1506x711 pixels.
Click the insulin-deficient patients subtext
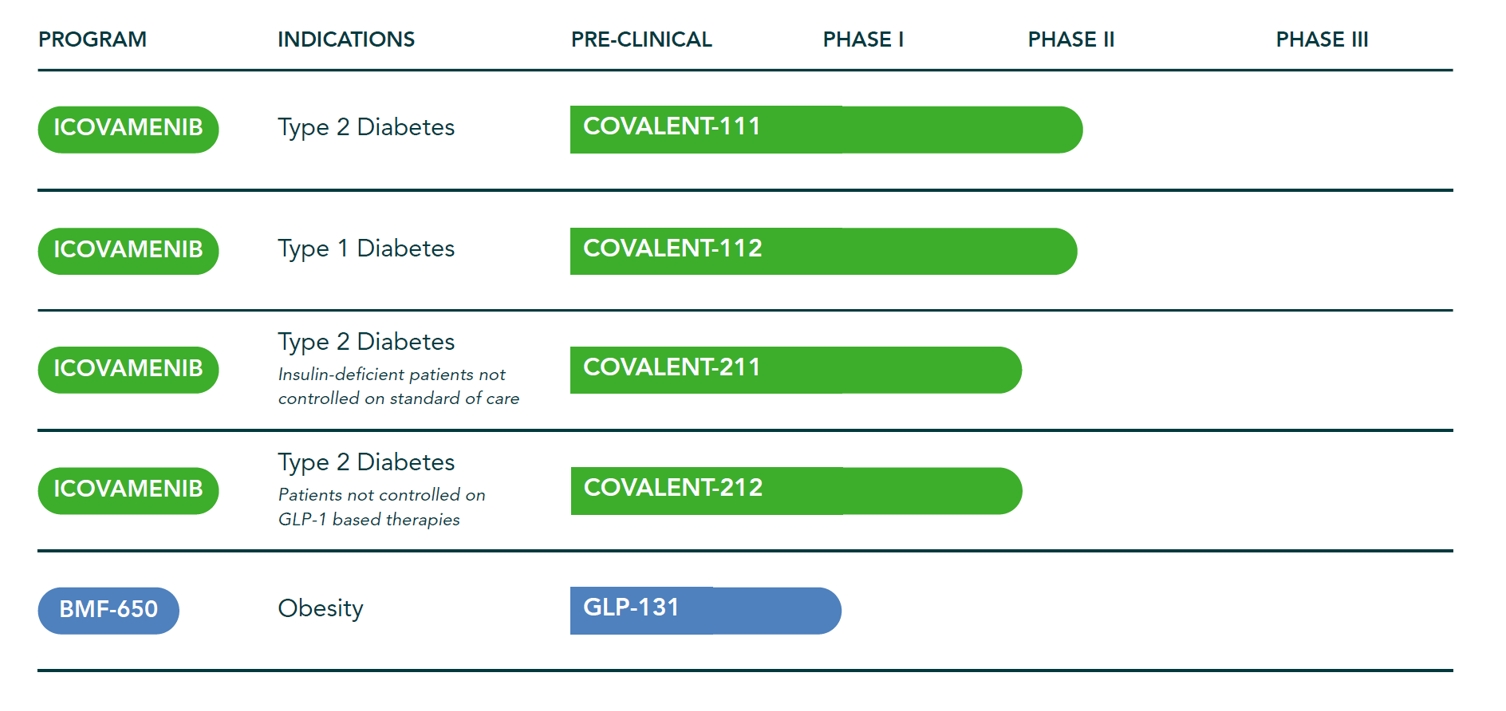[398, 386]
